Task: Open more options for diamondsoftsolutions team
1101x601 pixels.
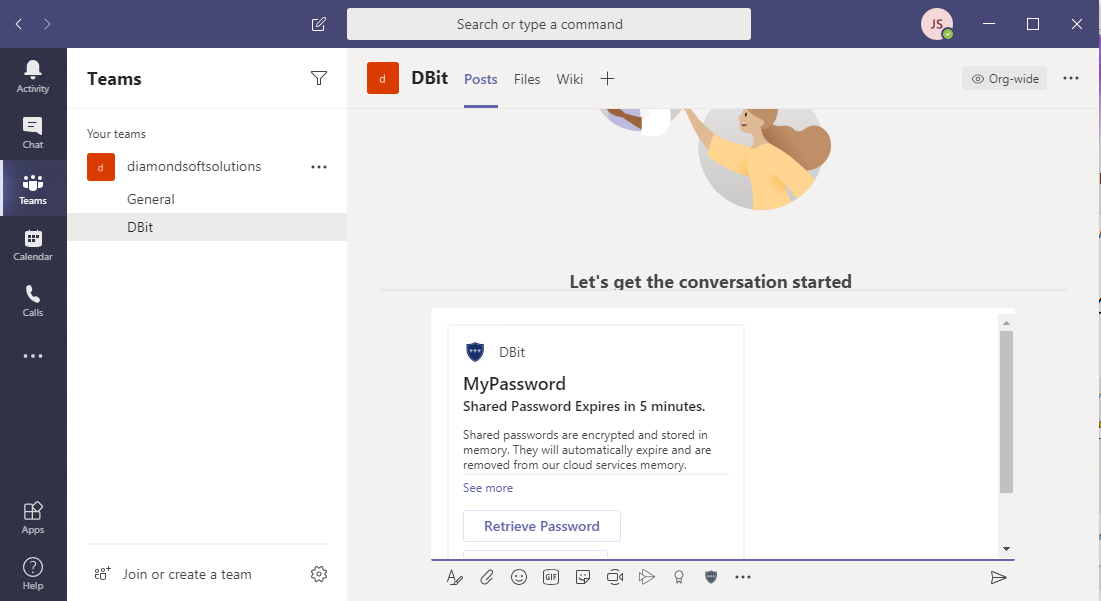Action: (x=319, y=167)
